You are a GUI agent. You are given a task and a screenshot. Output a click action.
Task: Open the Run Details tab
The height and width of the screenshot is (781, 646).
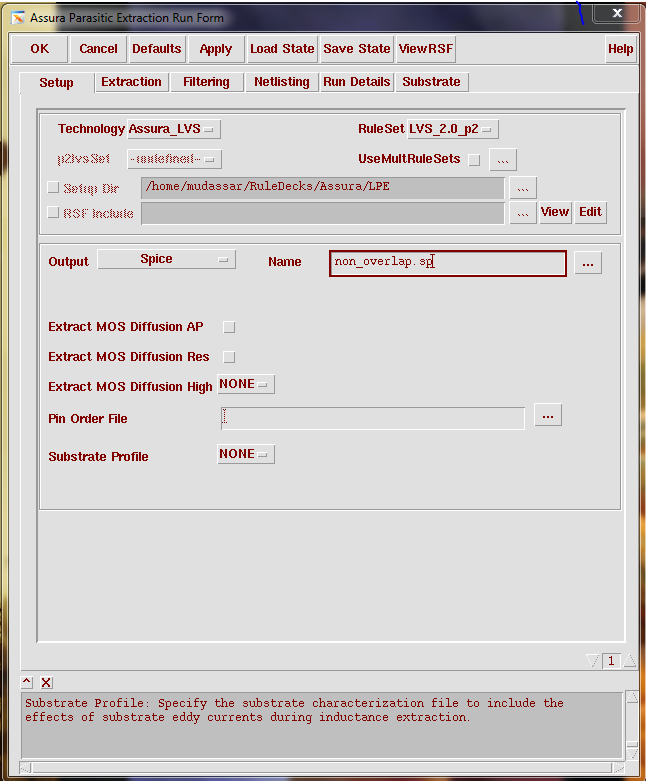[357, 82]
